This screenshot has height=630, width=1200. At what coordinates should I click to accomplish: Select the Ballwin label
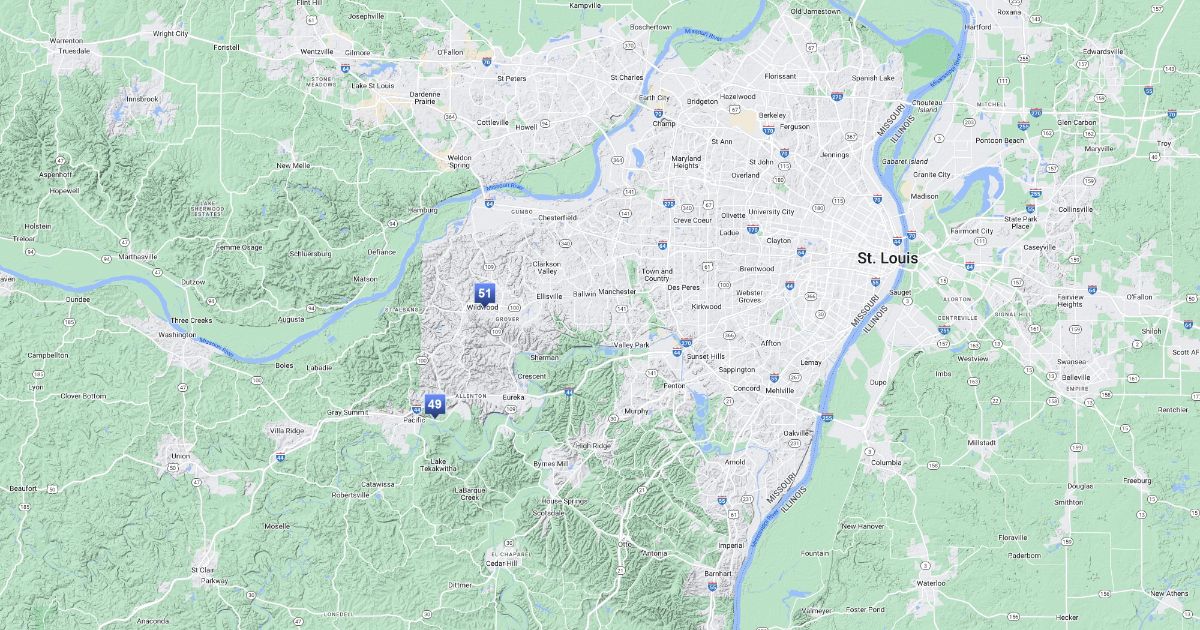(584, 294)
